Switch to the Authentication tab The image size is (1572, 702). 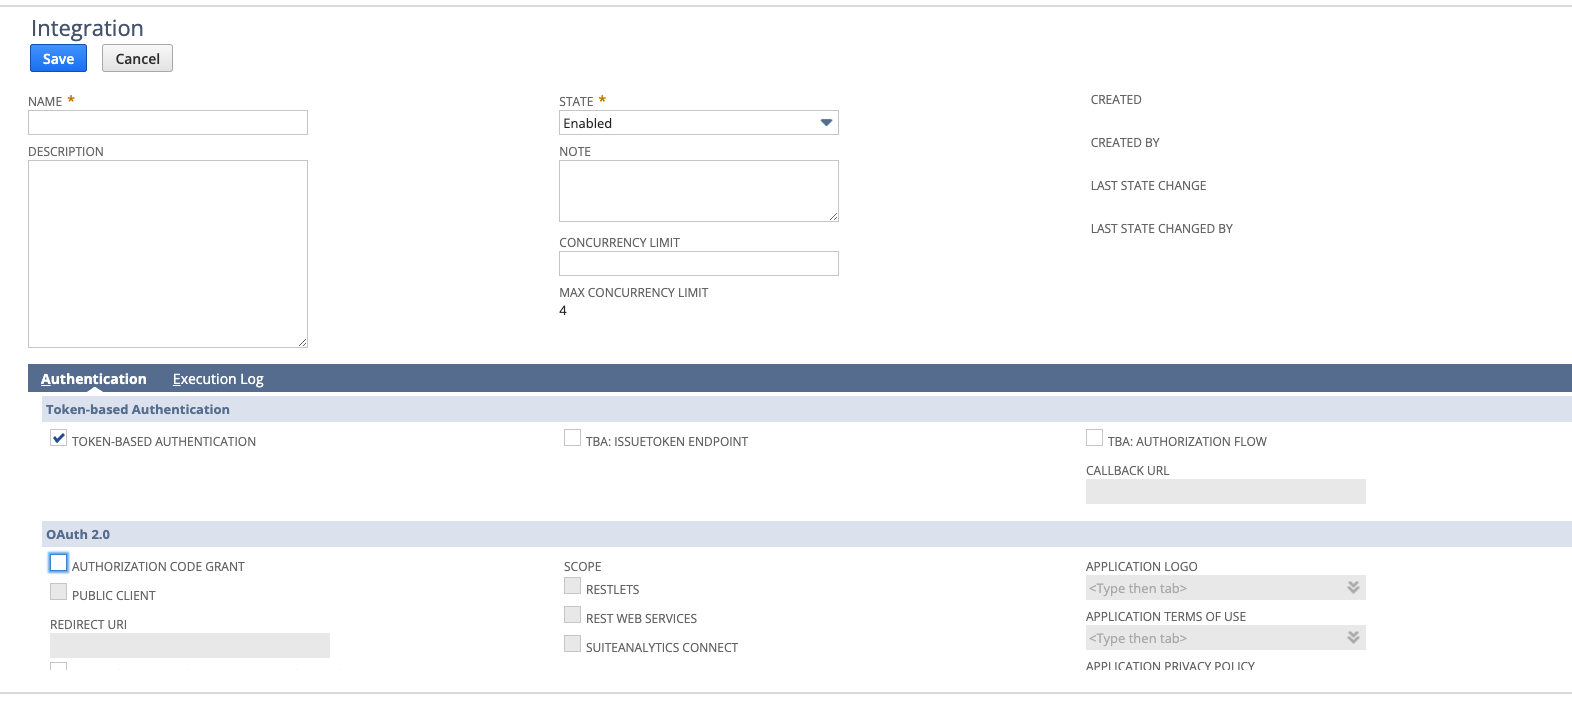tap(94, 379)
